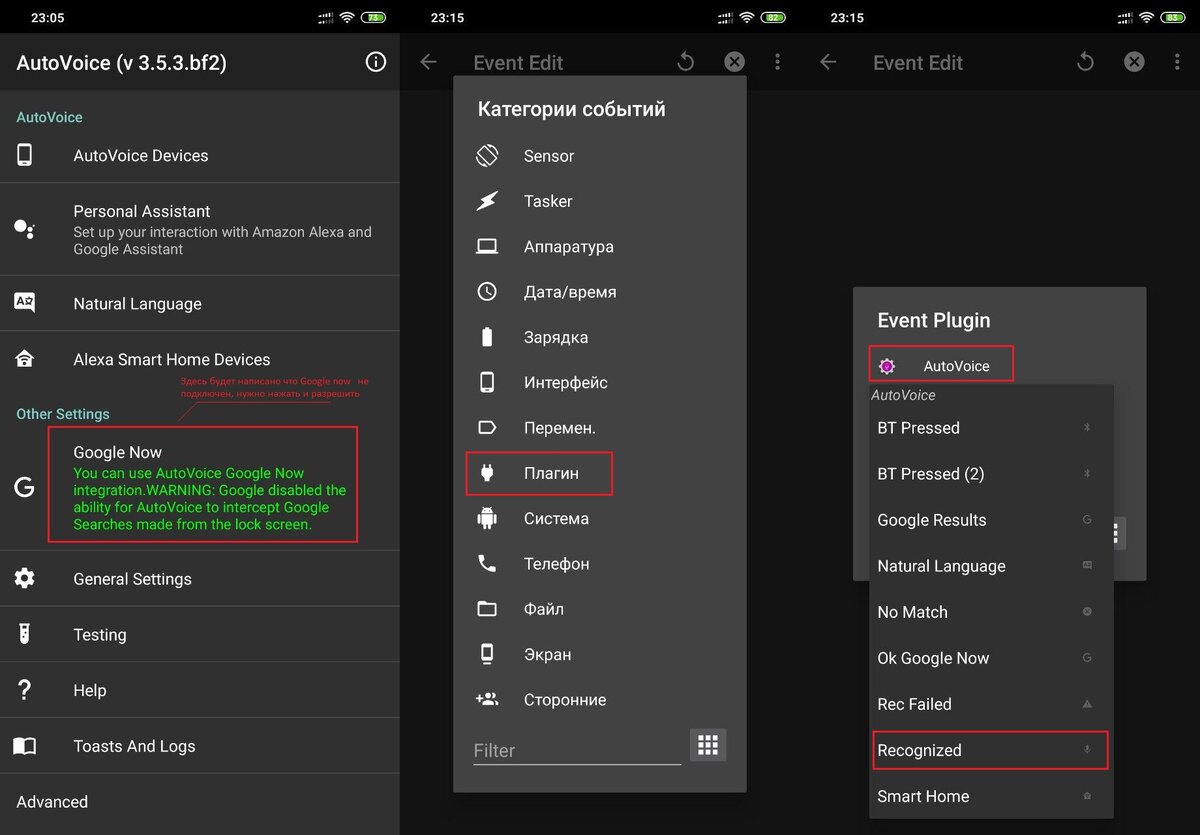The image size is (1200, 835).
Task: Tap the smart home house icon
Action: pos(24,359)
